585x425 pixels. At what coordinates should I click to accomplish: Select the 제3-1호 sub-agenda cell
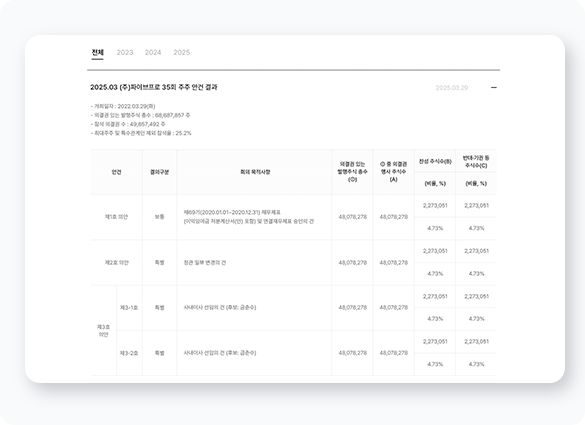pos(129,308)
